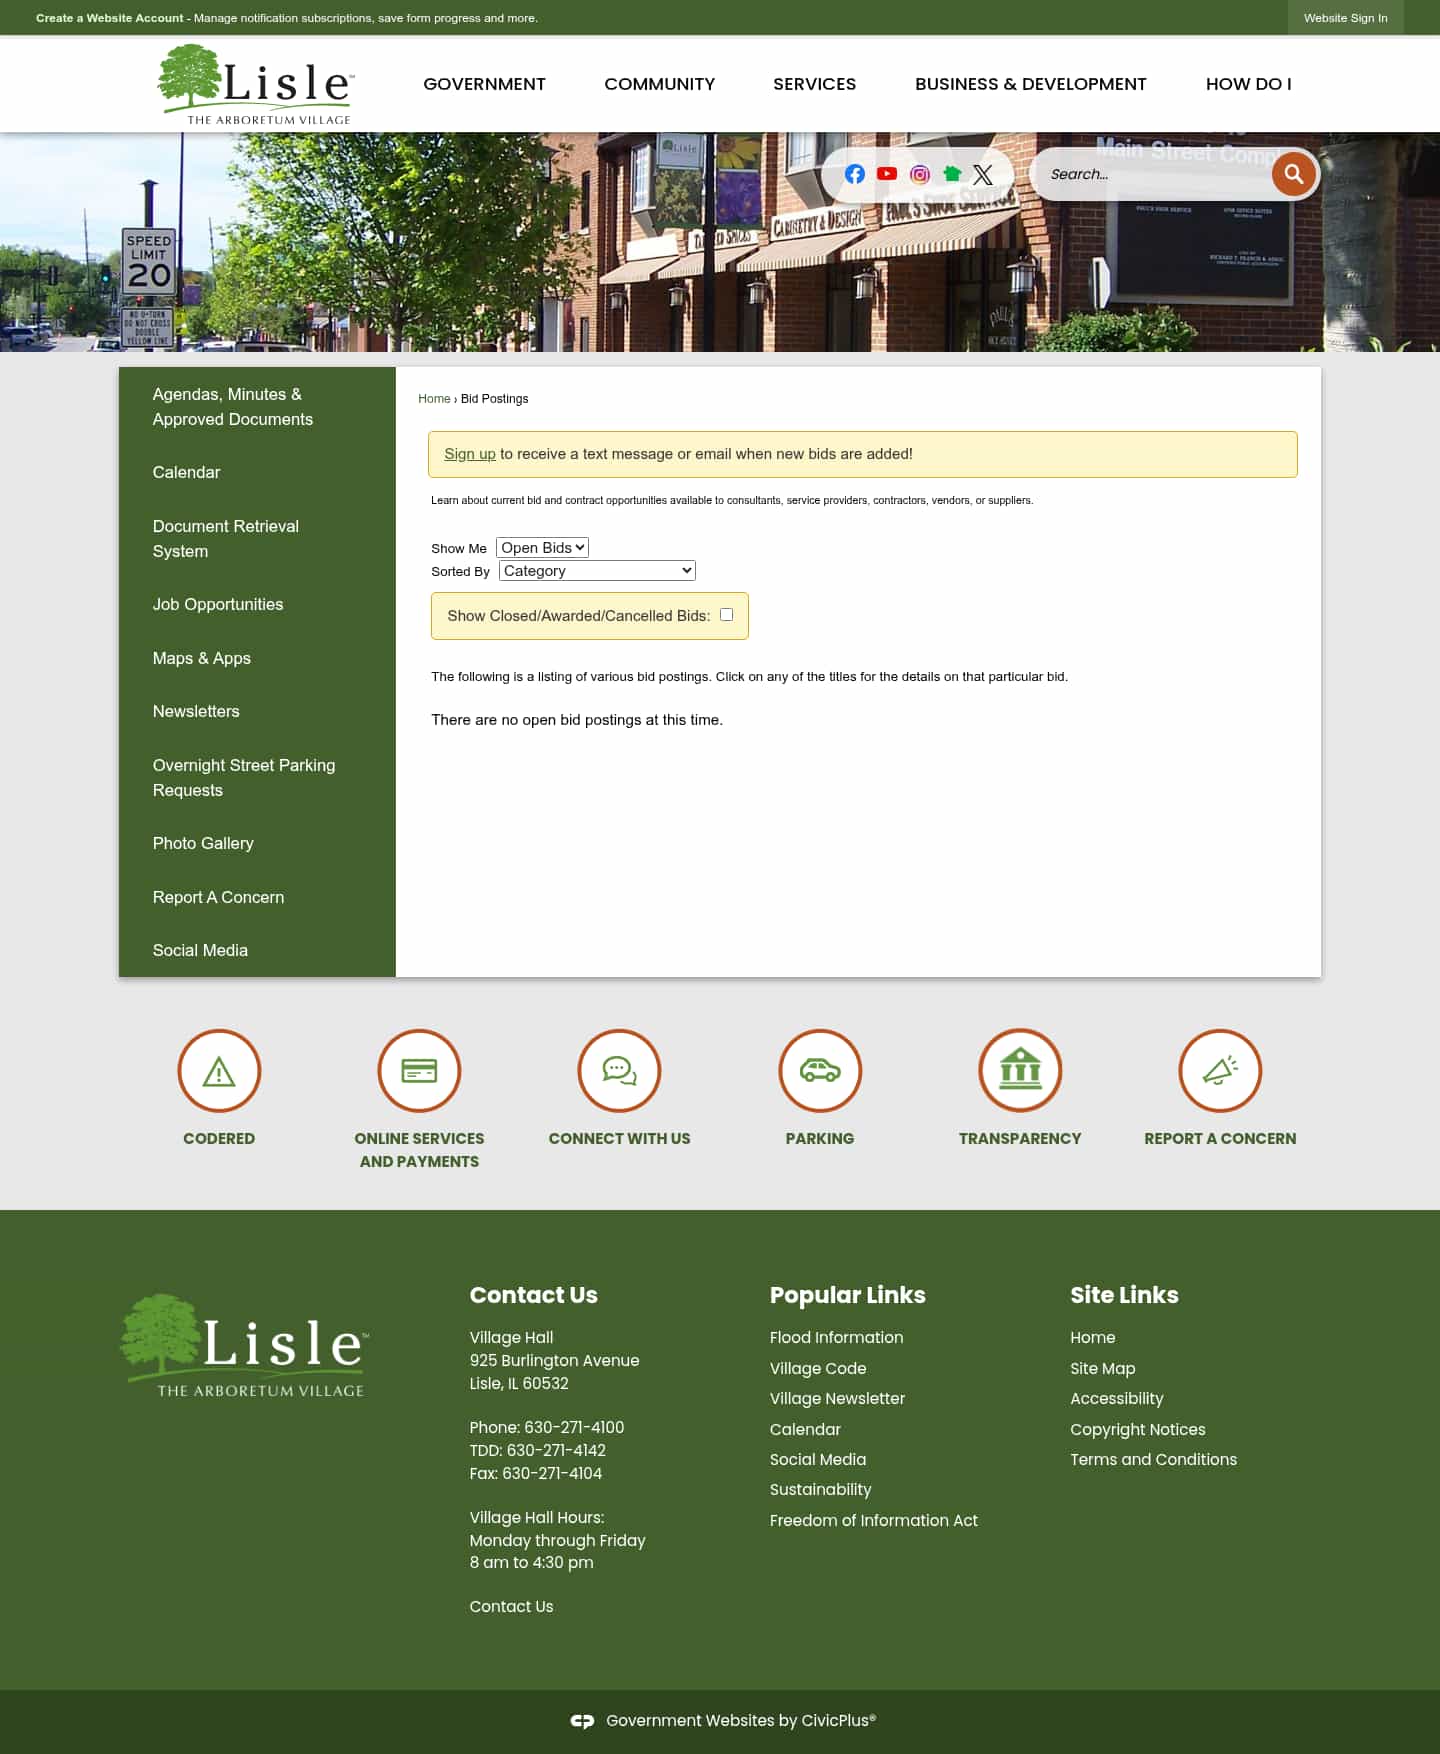This screenshot has height=1754, width=1440.
Task: Click the PARKING label link
Action: click(820, 1138)
